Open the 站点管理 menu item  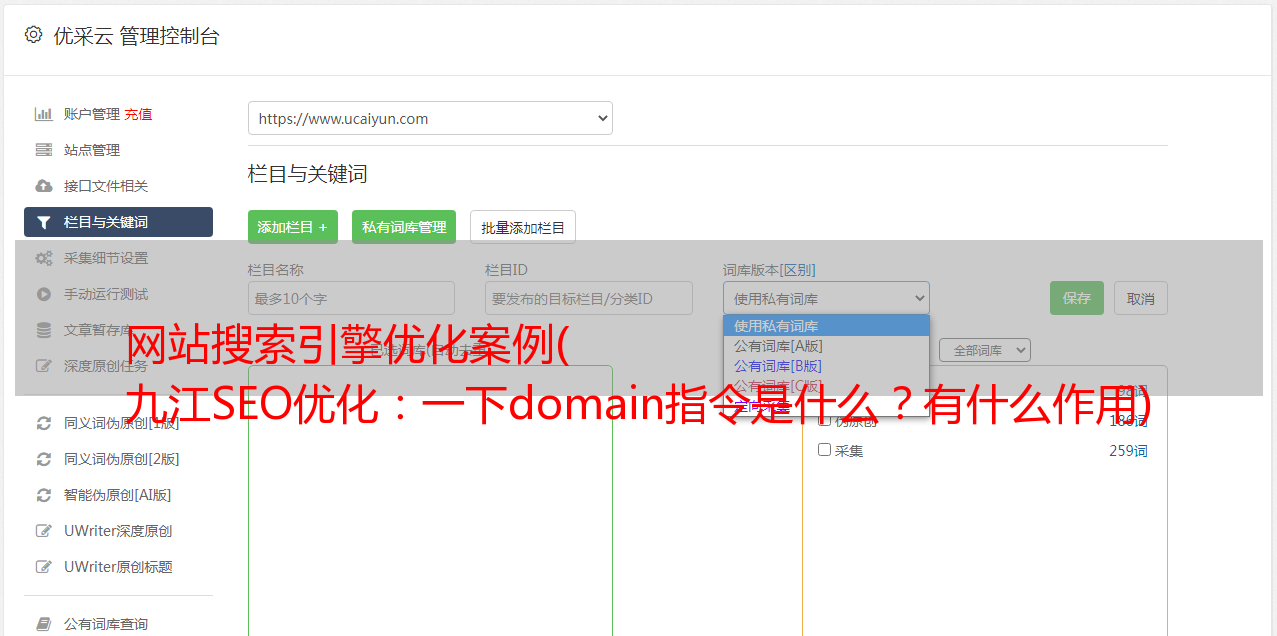click(92, 150)
